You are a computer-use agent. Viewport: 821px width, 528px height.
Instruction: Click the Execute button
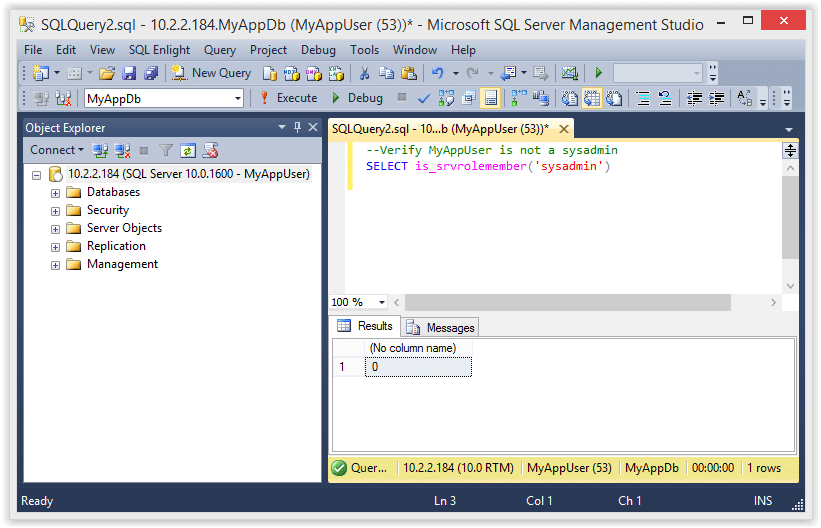coord(289,98)
